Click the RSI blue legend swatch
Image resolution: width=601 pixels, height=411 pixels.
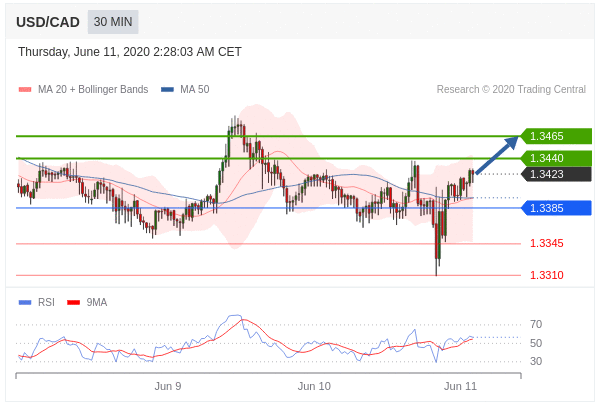(x=25, y=302)
